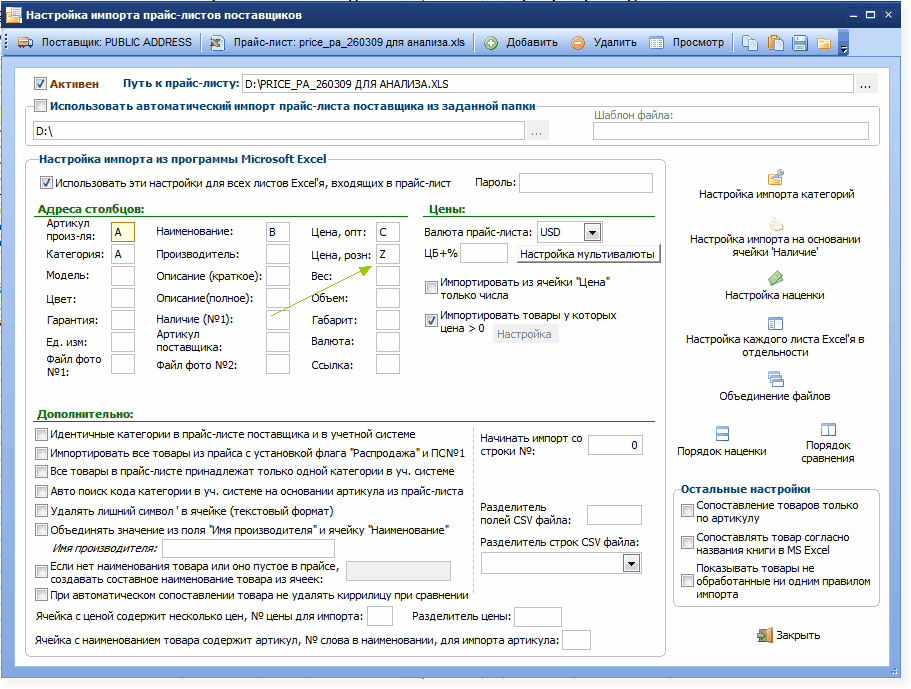Screen dimensions: 911x689
Task: Toggle the Активен checkbox
Action: (x=40, y=84)
